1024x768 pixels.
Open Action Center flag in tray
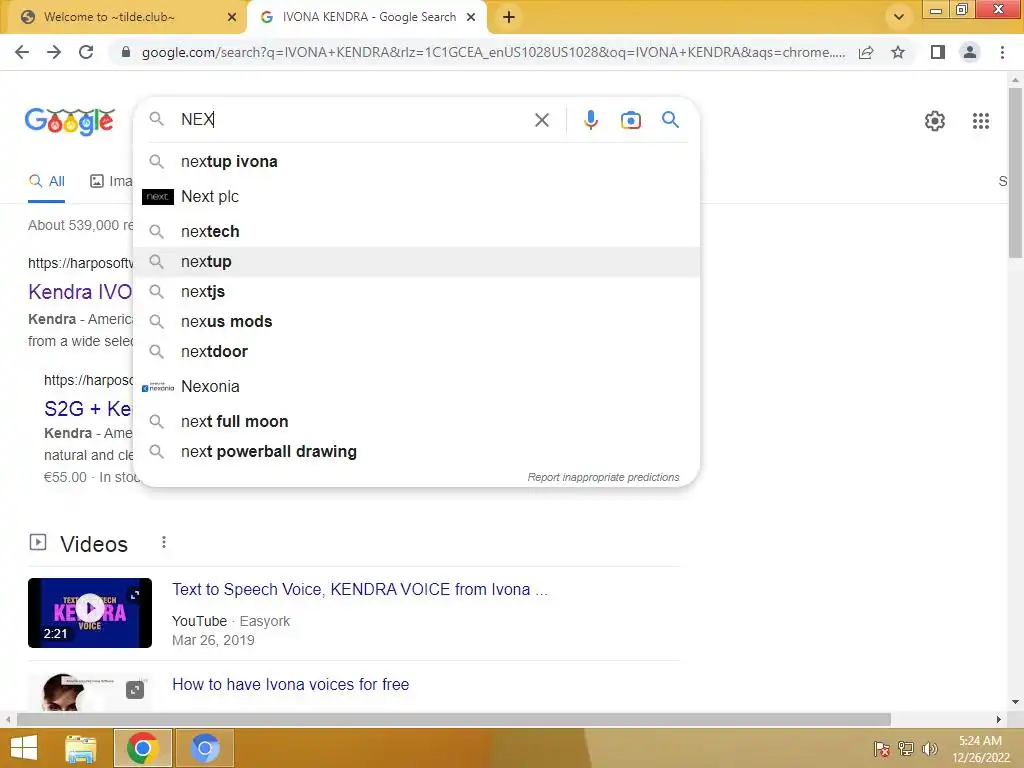pyautogui.click(x=881, y=749)
